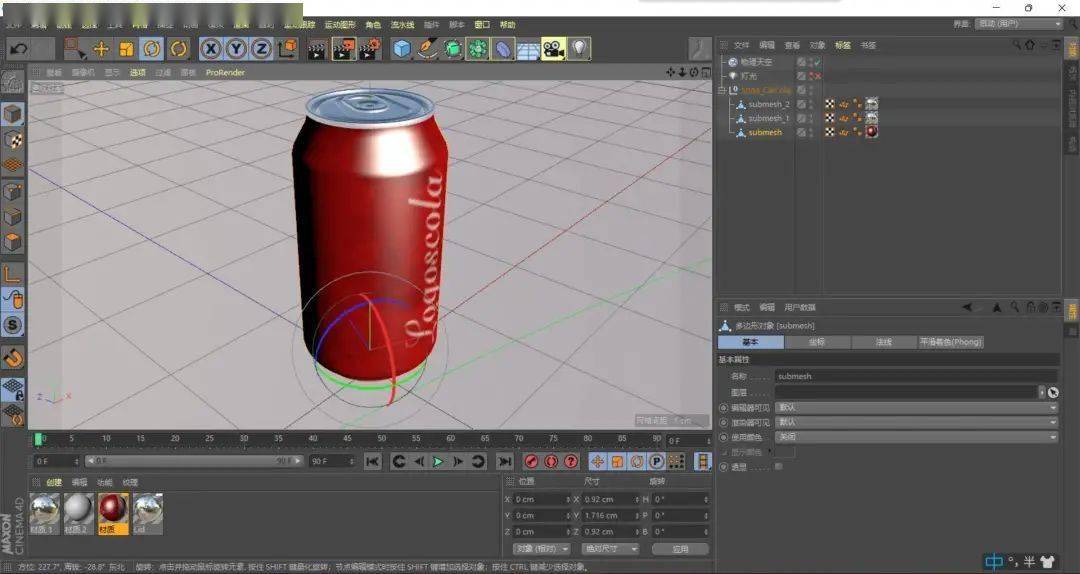Open the use color dropdown
The width and height of the screenshot is (1080, 574).
click(x=915, y=437)
